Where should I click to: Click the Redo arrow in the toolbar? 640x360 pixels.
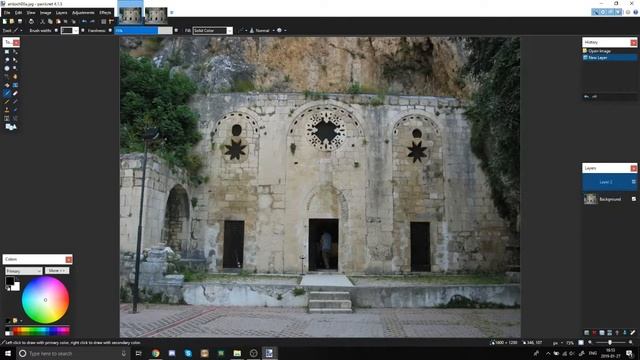[x=92, y=21]
